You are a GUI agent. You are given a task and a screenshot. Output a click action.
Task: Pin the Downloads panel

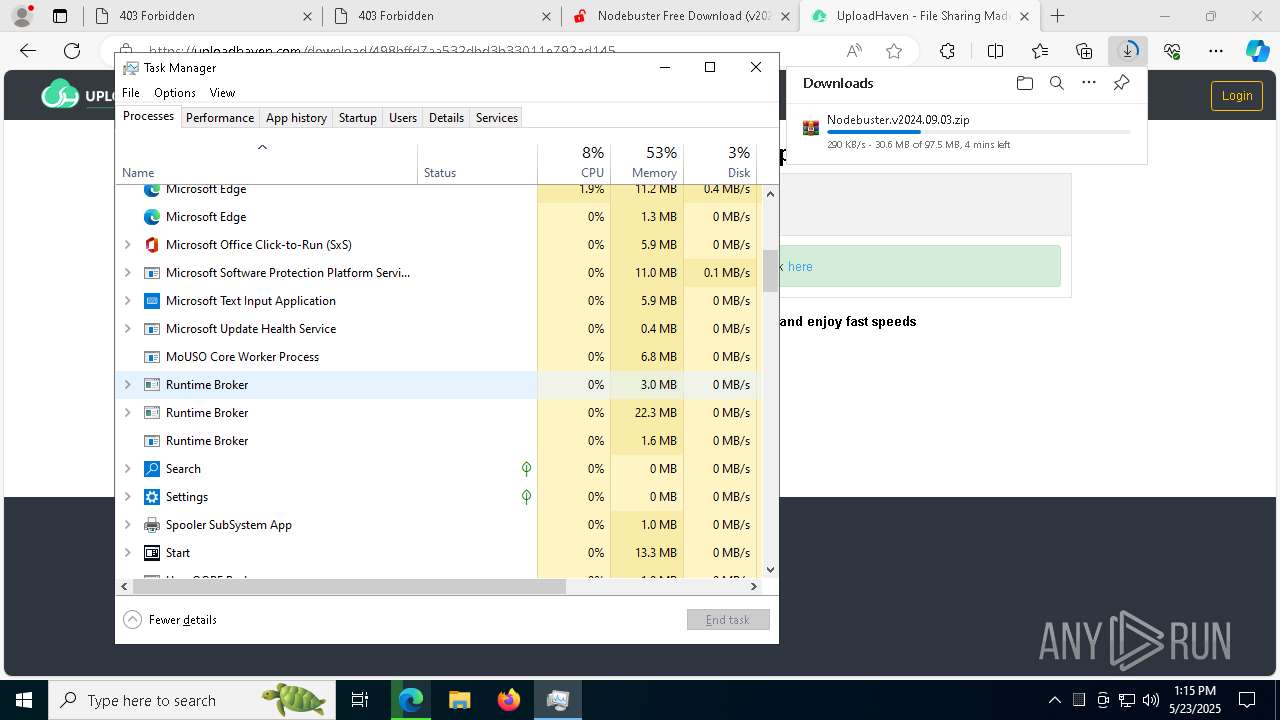pyautogui.click(x=1121, y=83)
